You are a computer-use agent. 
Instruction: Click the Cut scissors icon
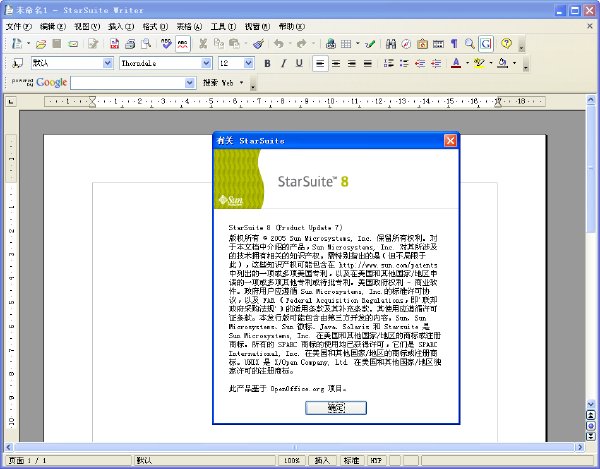[203, 44]
